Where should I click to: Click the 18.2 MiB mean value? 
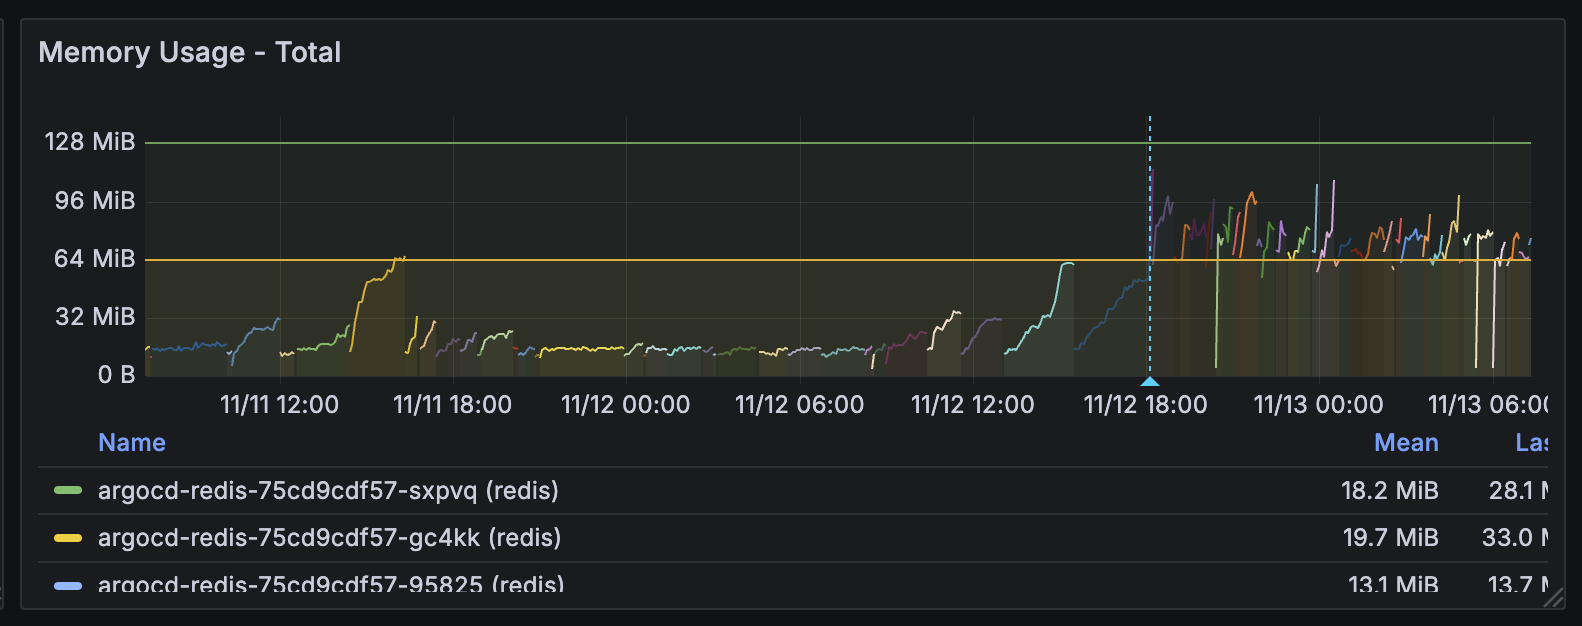1389,490
